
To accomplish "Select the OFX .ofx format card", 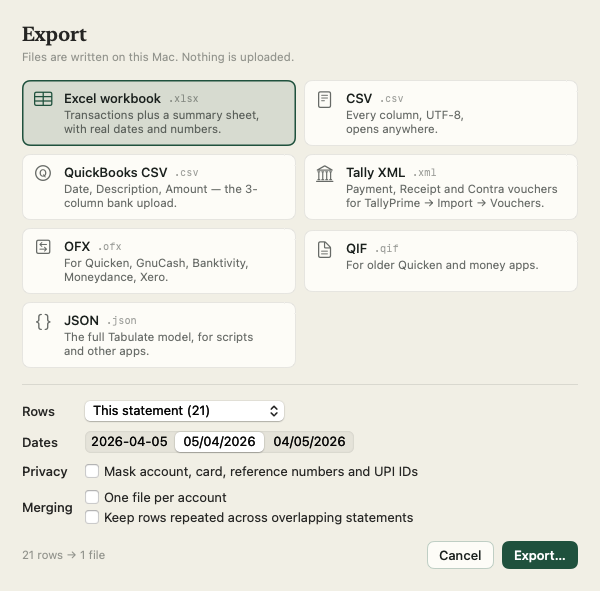I will tap(159, 261).
